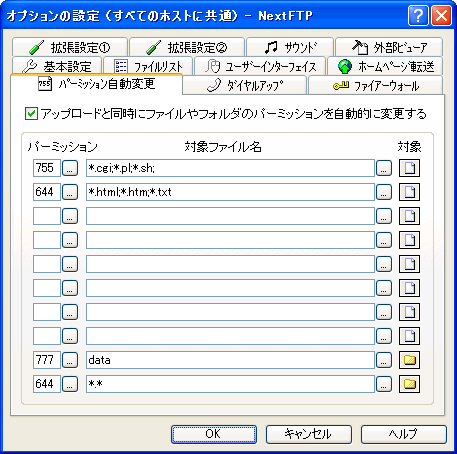Click the file target icon in the third row
Screen dimensions: 457x454
click(x=409, y=216)
